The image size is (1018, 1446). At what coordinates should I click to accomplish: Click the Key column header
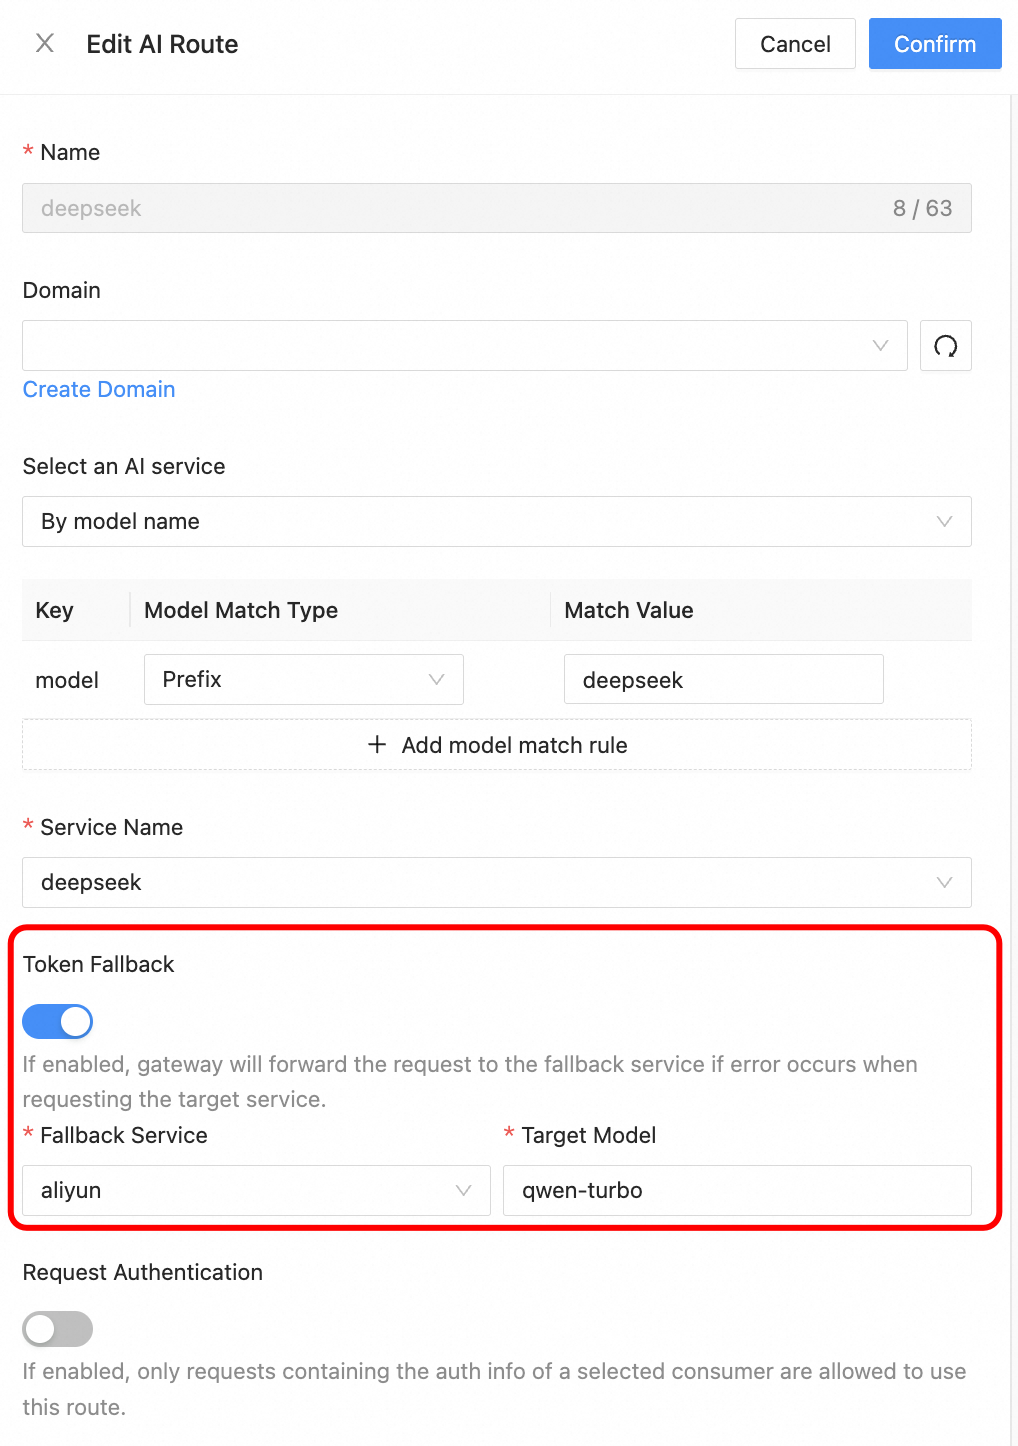click(x=55, y=611)
